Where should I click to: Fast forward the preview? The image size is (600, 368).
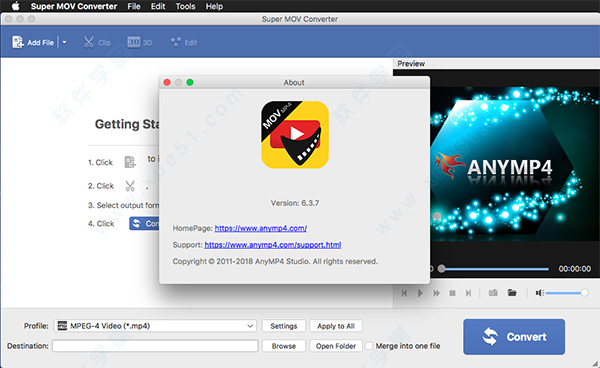pos(436,293)
